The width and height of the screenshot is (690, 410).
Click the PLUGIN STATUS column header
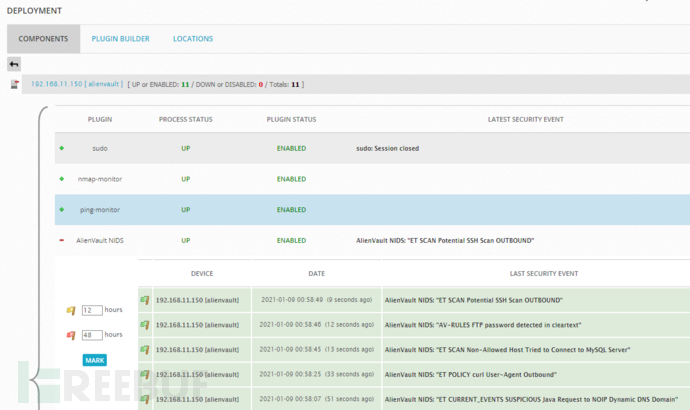pos(291,119)
